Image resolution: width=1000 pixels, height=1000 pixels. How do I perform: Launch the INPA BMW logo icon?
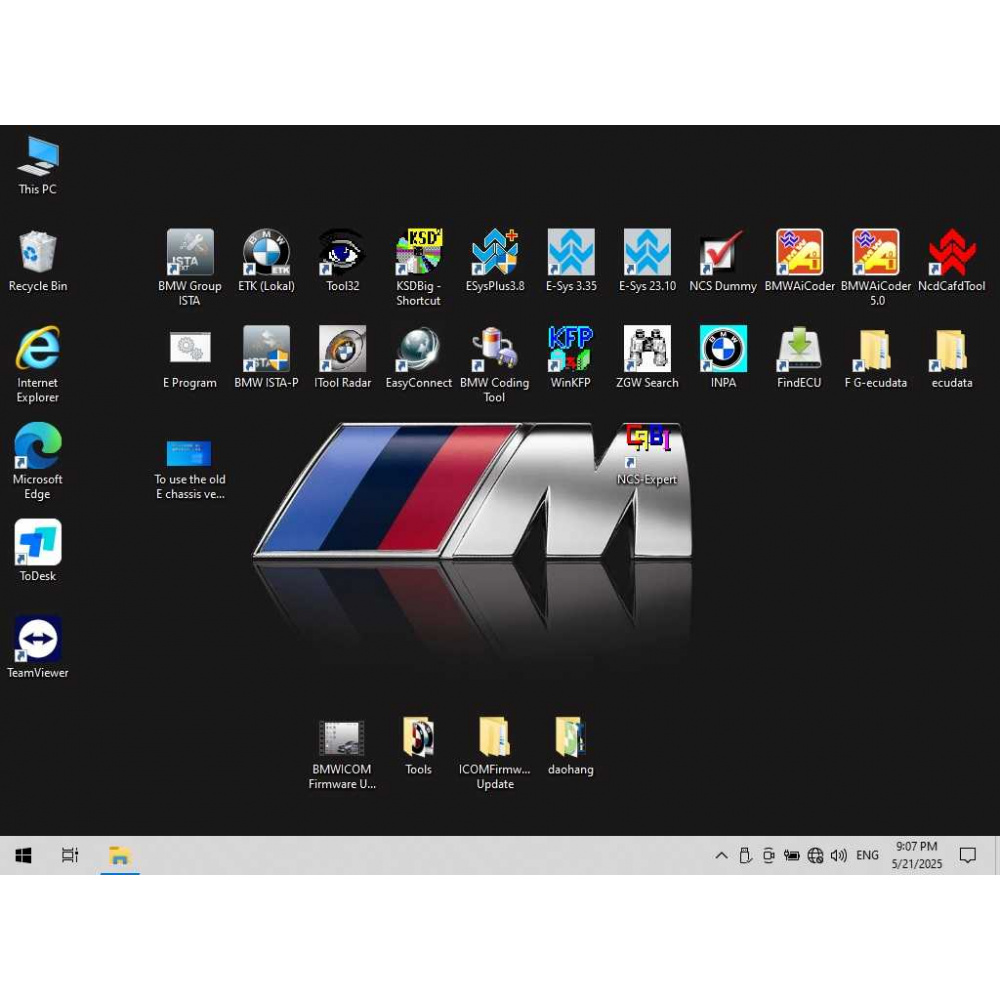coord(723,358)
